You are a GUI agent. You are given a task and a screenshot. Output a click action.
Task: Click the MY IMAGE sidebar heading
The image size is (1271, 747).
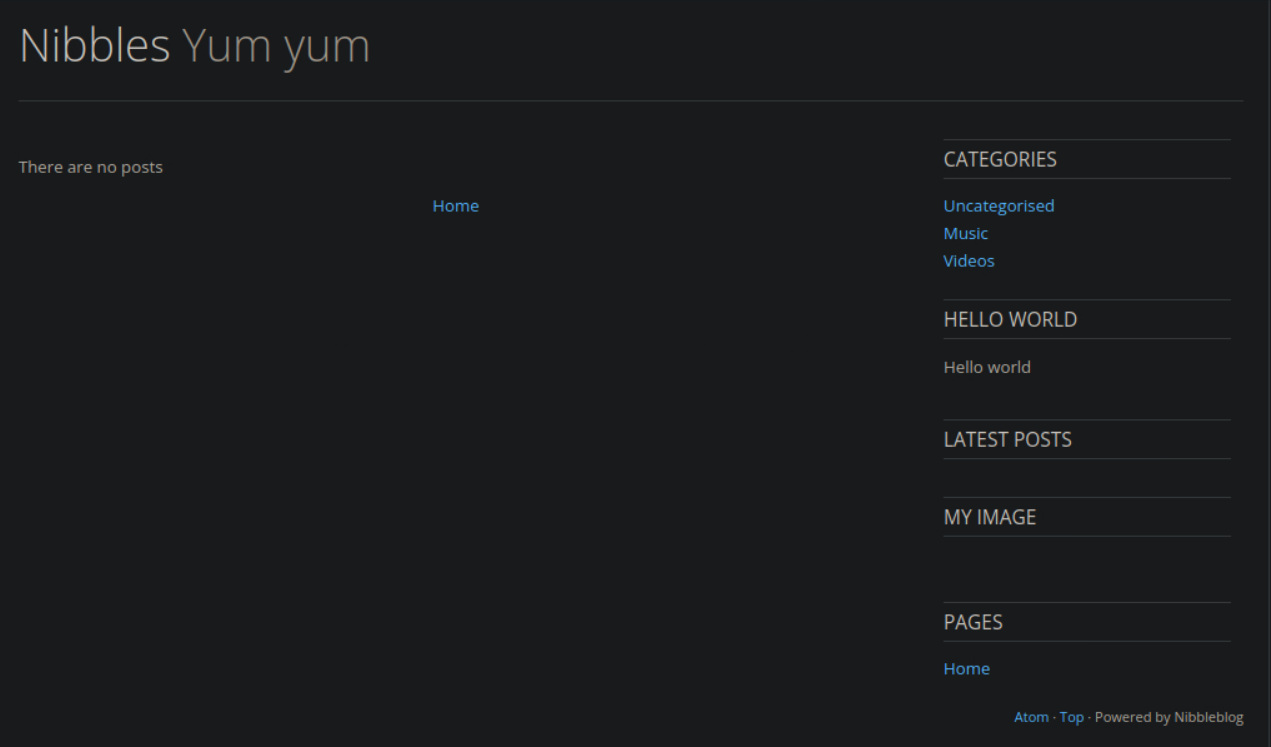tap(989, 518)
